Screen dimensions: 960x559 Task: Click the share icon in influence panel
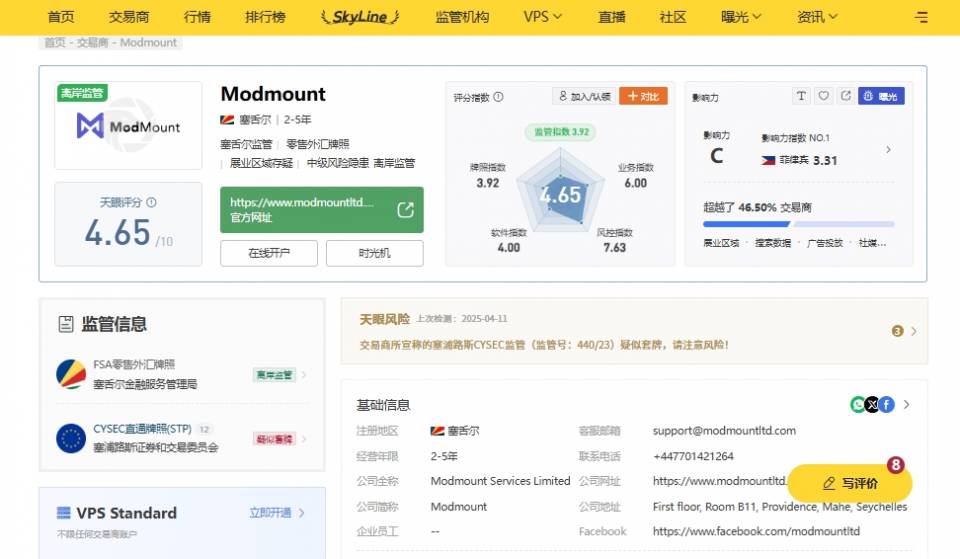[846, 96]
